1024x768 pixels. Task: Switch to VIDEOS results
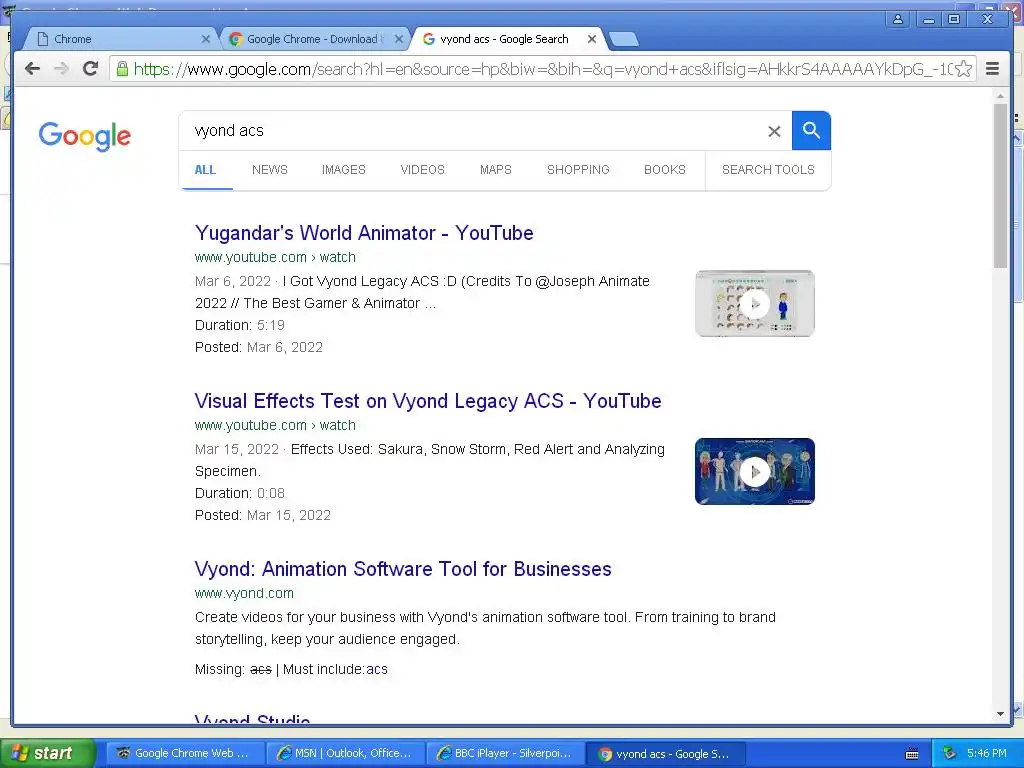pos(423,170)
